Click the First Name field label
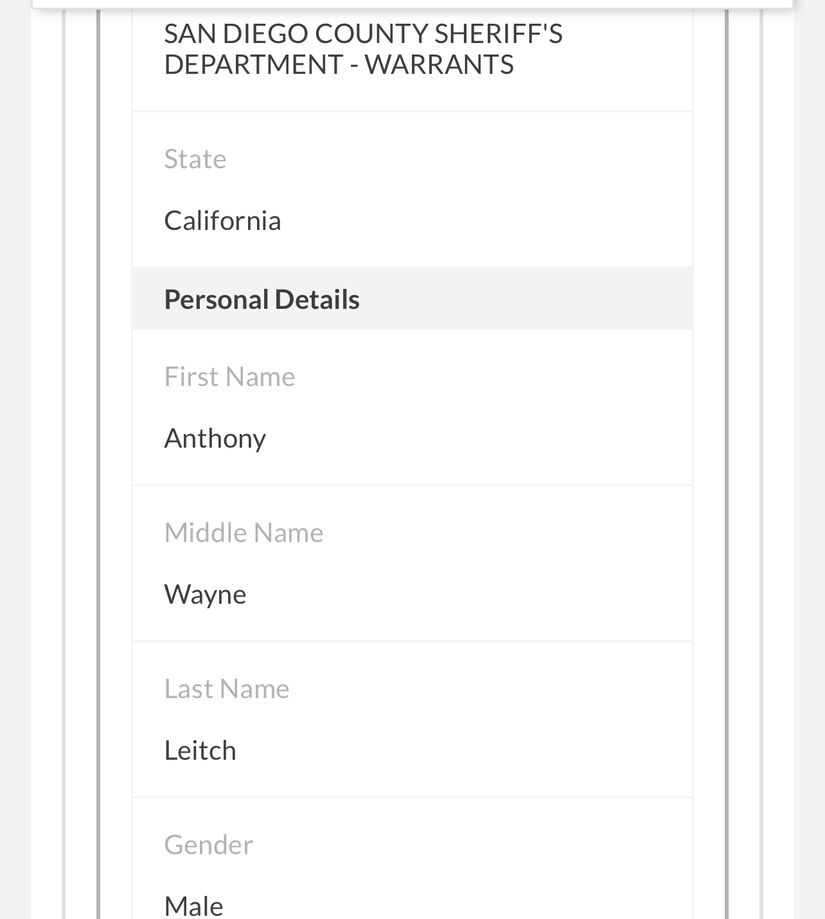Viewport: 825px width, 919px height. click(230, 376)
